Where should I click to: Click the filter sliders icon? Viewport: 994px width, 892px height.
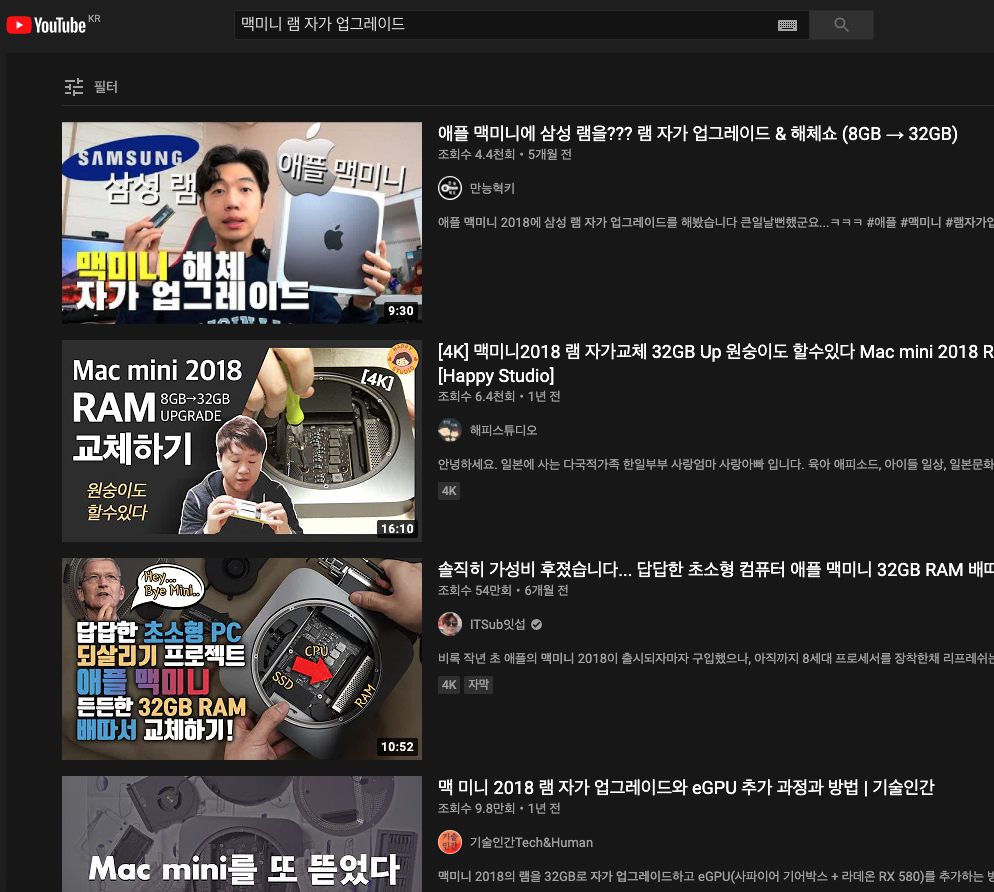(x=74, y=87)
